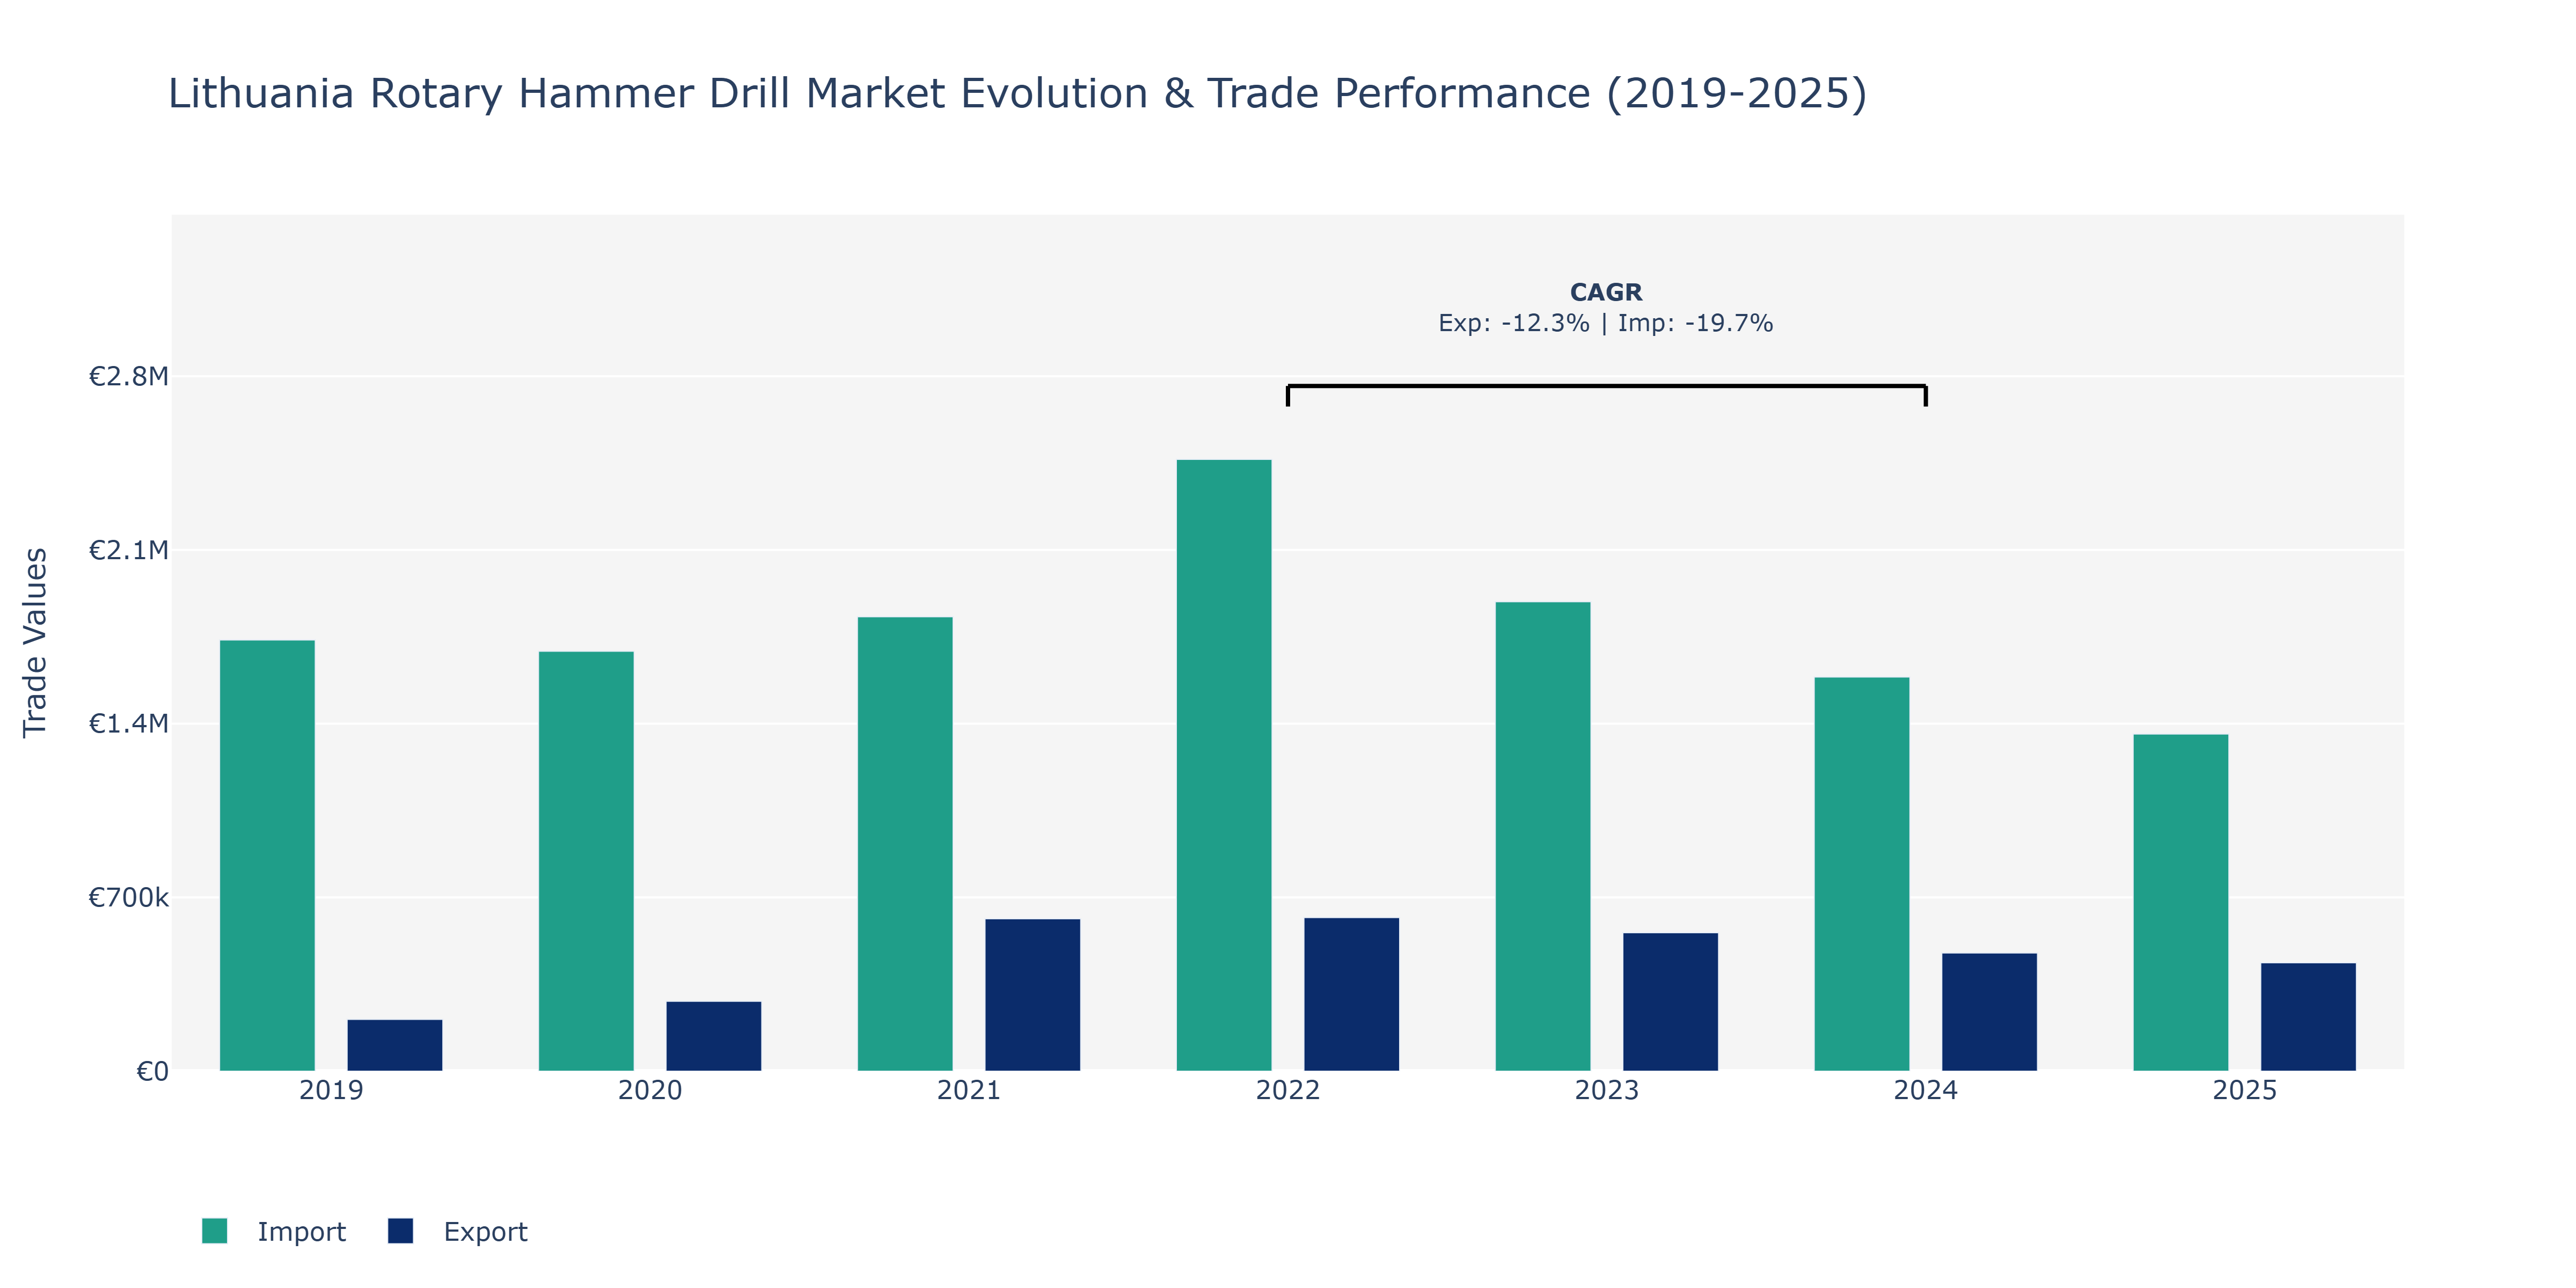
Task: Click the bold CAGR annotation heading
Action: (1606, 292)
